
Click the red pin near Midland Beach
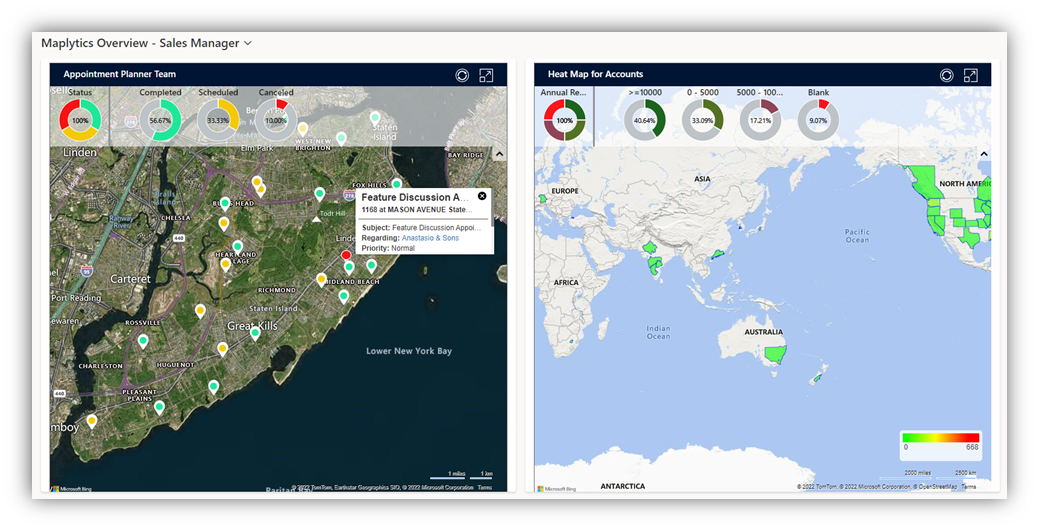tap(346, 256)
